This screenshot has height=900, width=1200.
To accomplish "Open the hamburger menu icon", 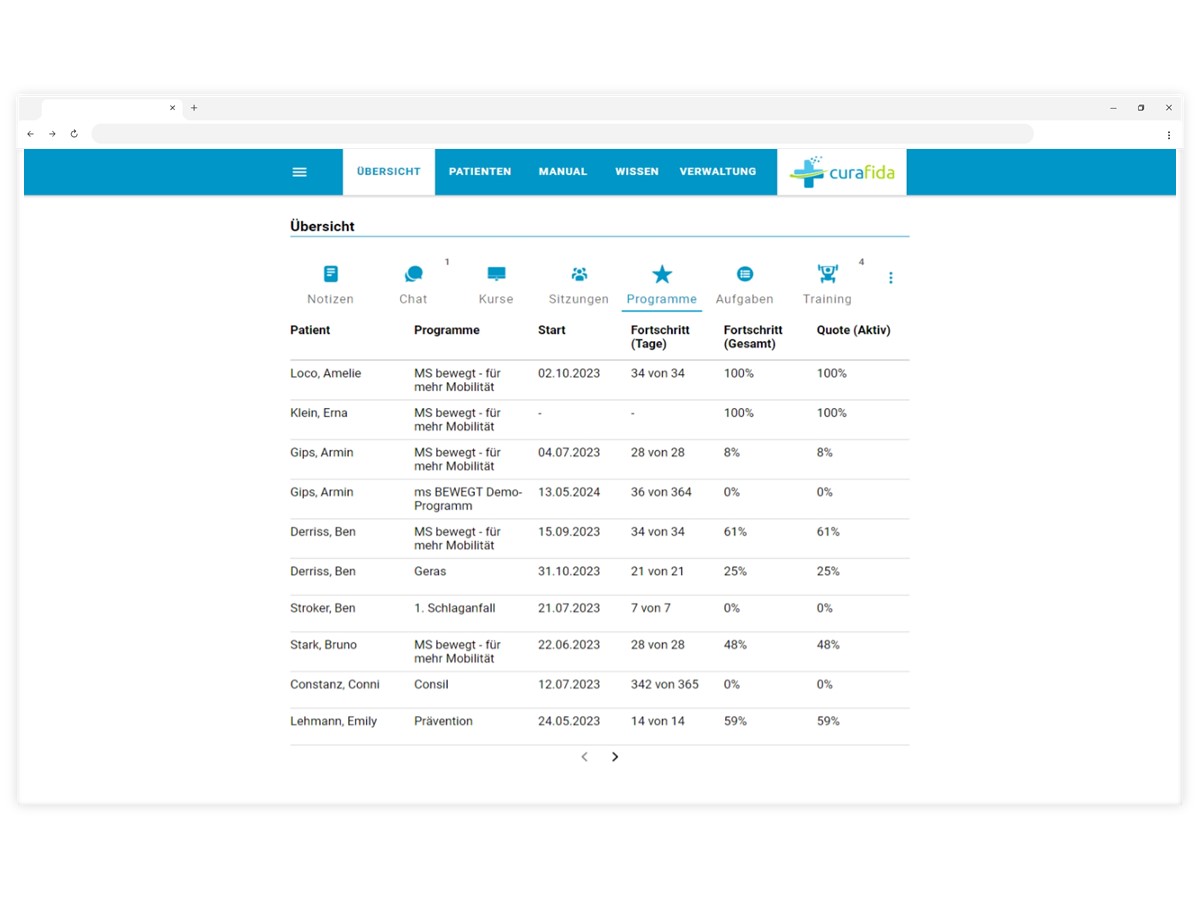I will click(x=299, y=172).
